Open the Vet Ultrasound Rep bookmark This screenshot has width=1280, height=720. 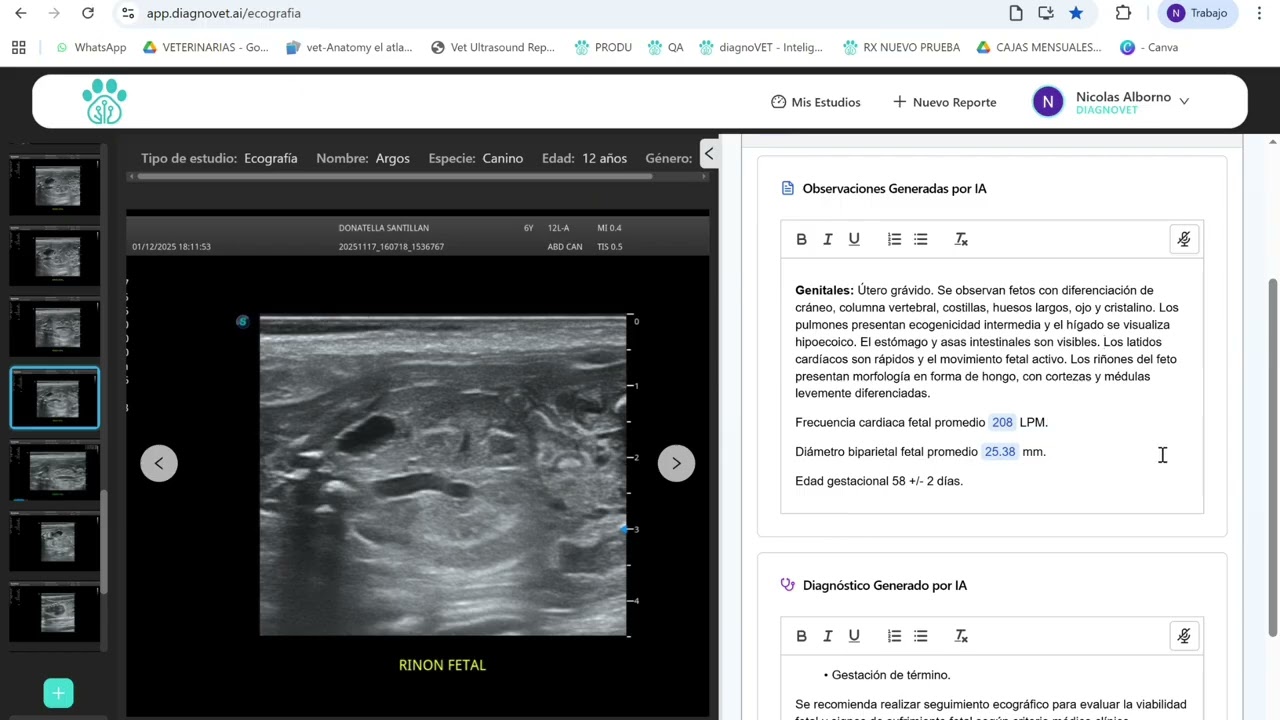coord(493,47)
